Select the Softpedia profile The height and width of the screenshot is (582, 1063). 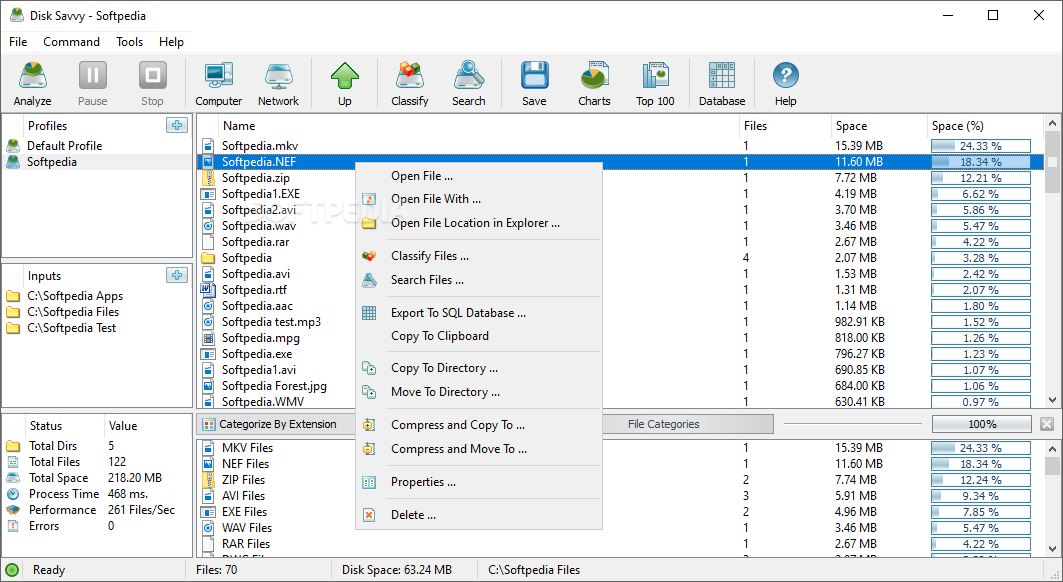pyautogui.click(x=52, y=161)
